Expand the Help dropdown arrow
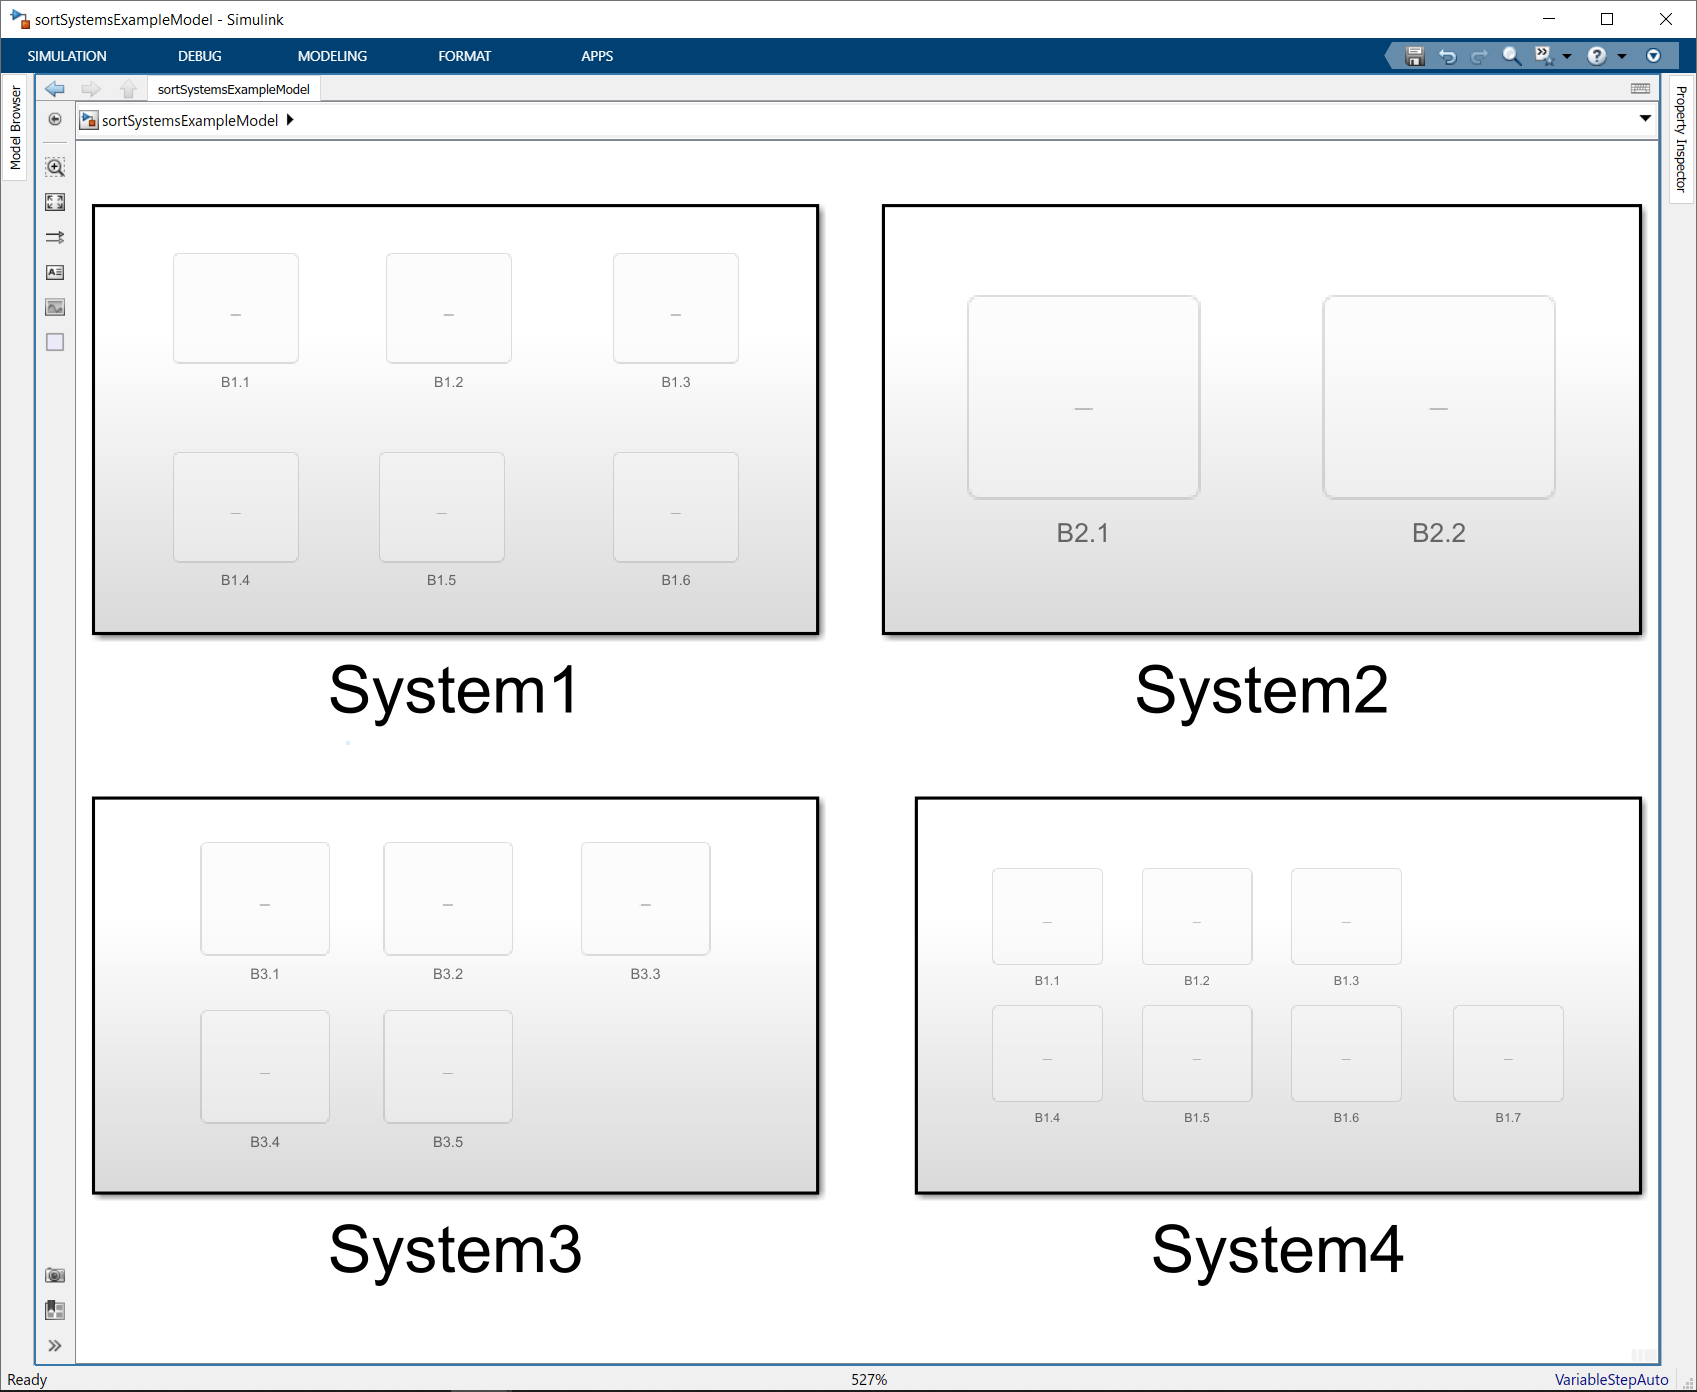Viewport: 1697px width, 1392px height. point(1622,56)
